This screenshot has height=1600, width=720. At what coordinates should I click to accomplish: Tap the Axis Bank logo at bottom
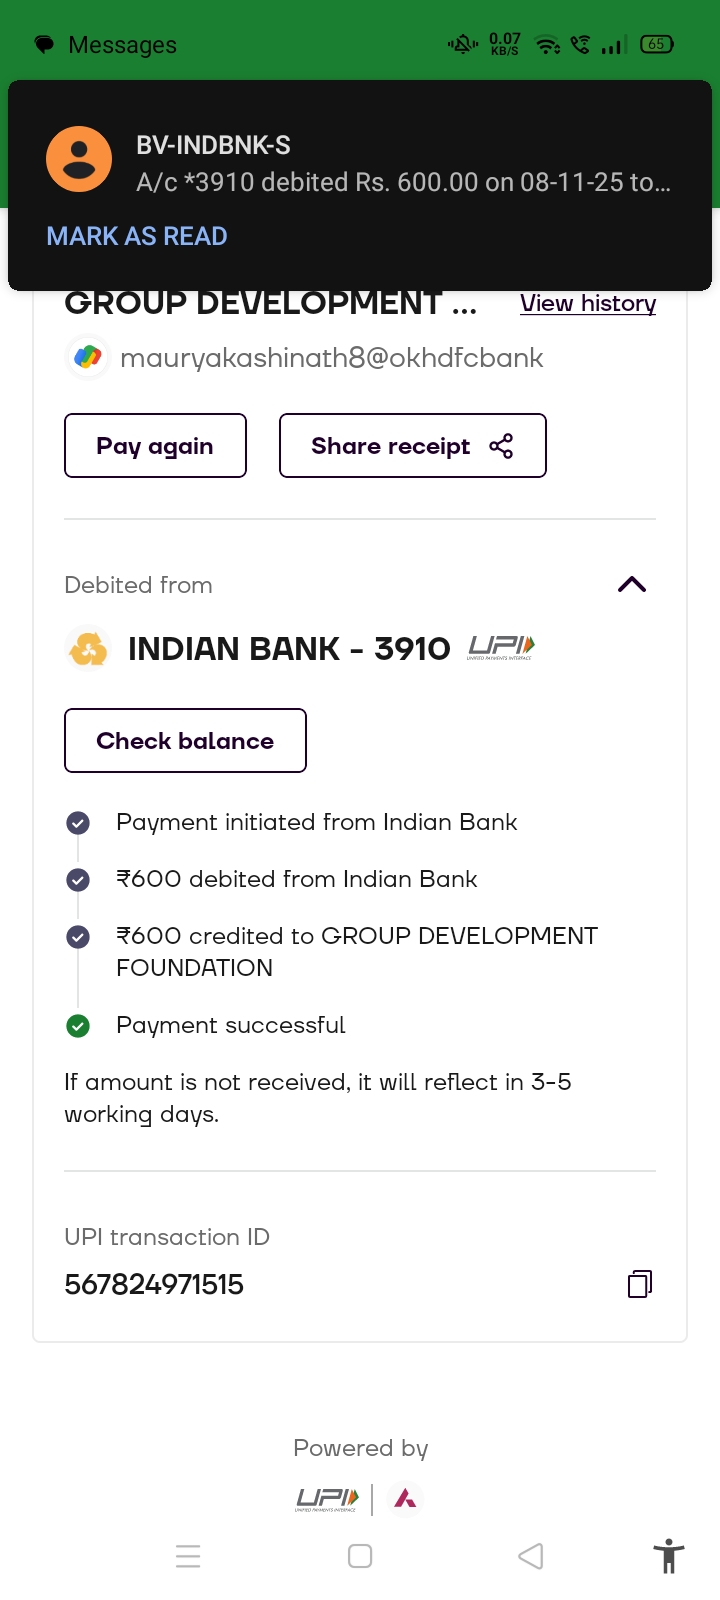tap(405, 1498)
